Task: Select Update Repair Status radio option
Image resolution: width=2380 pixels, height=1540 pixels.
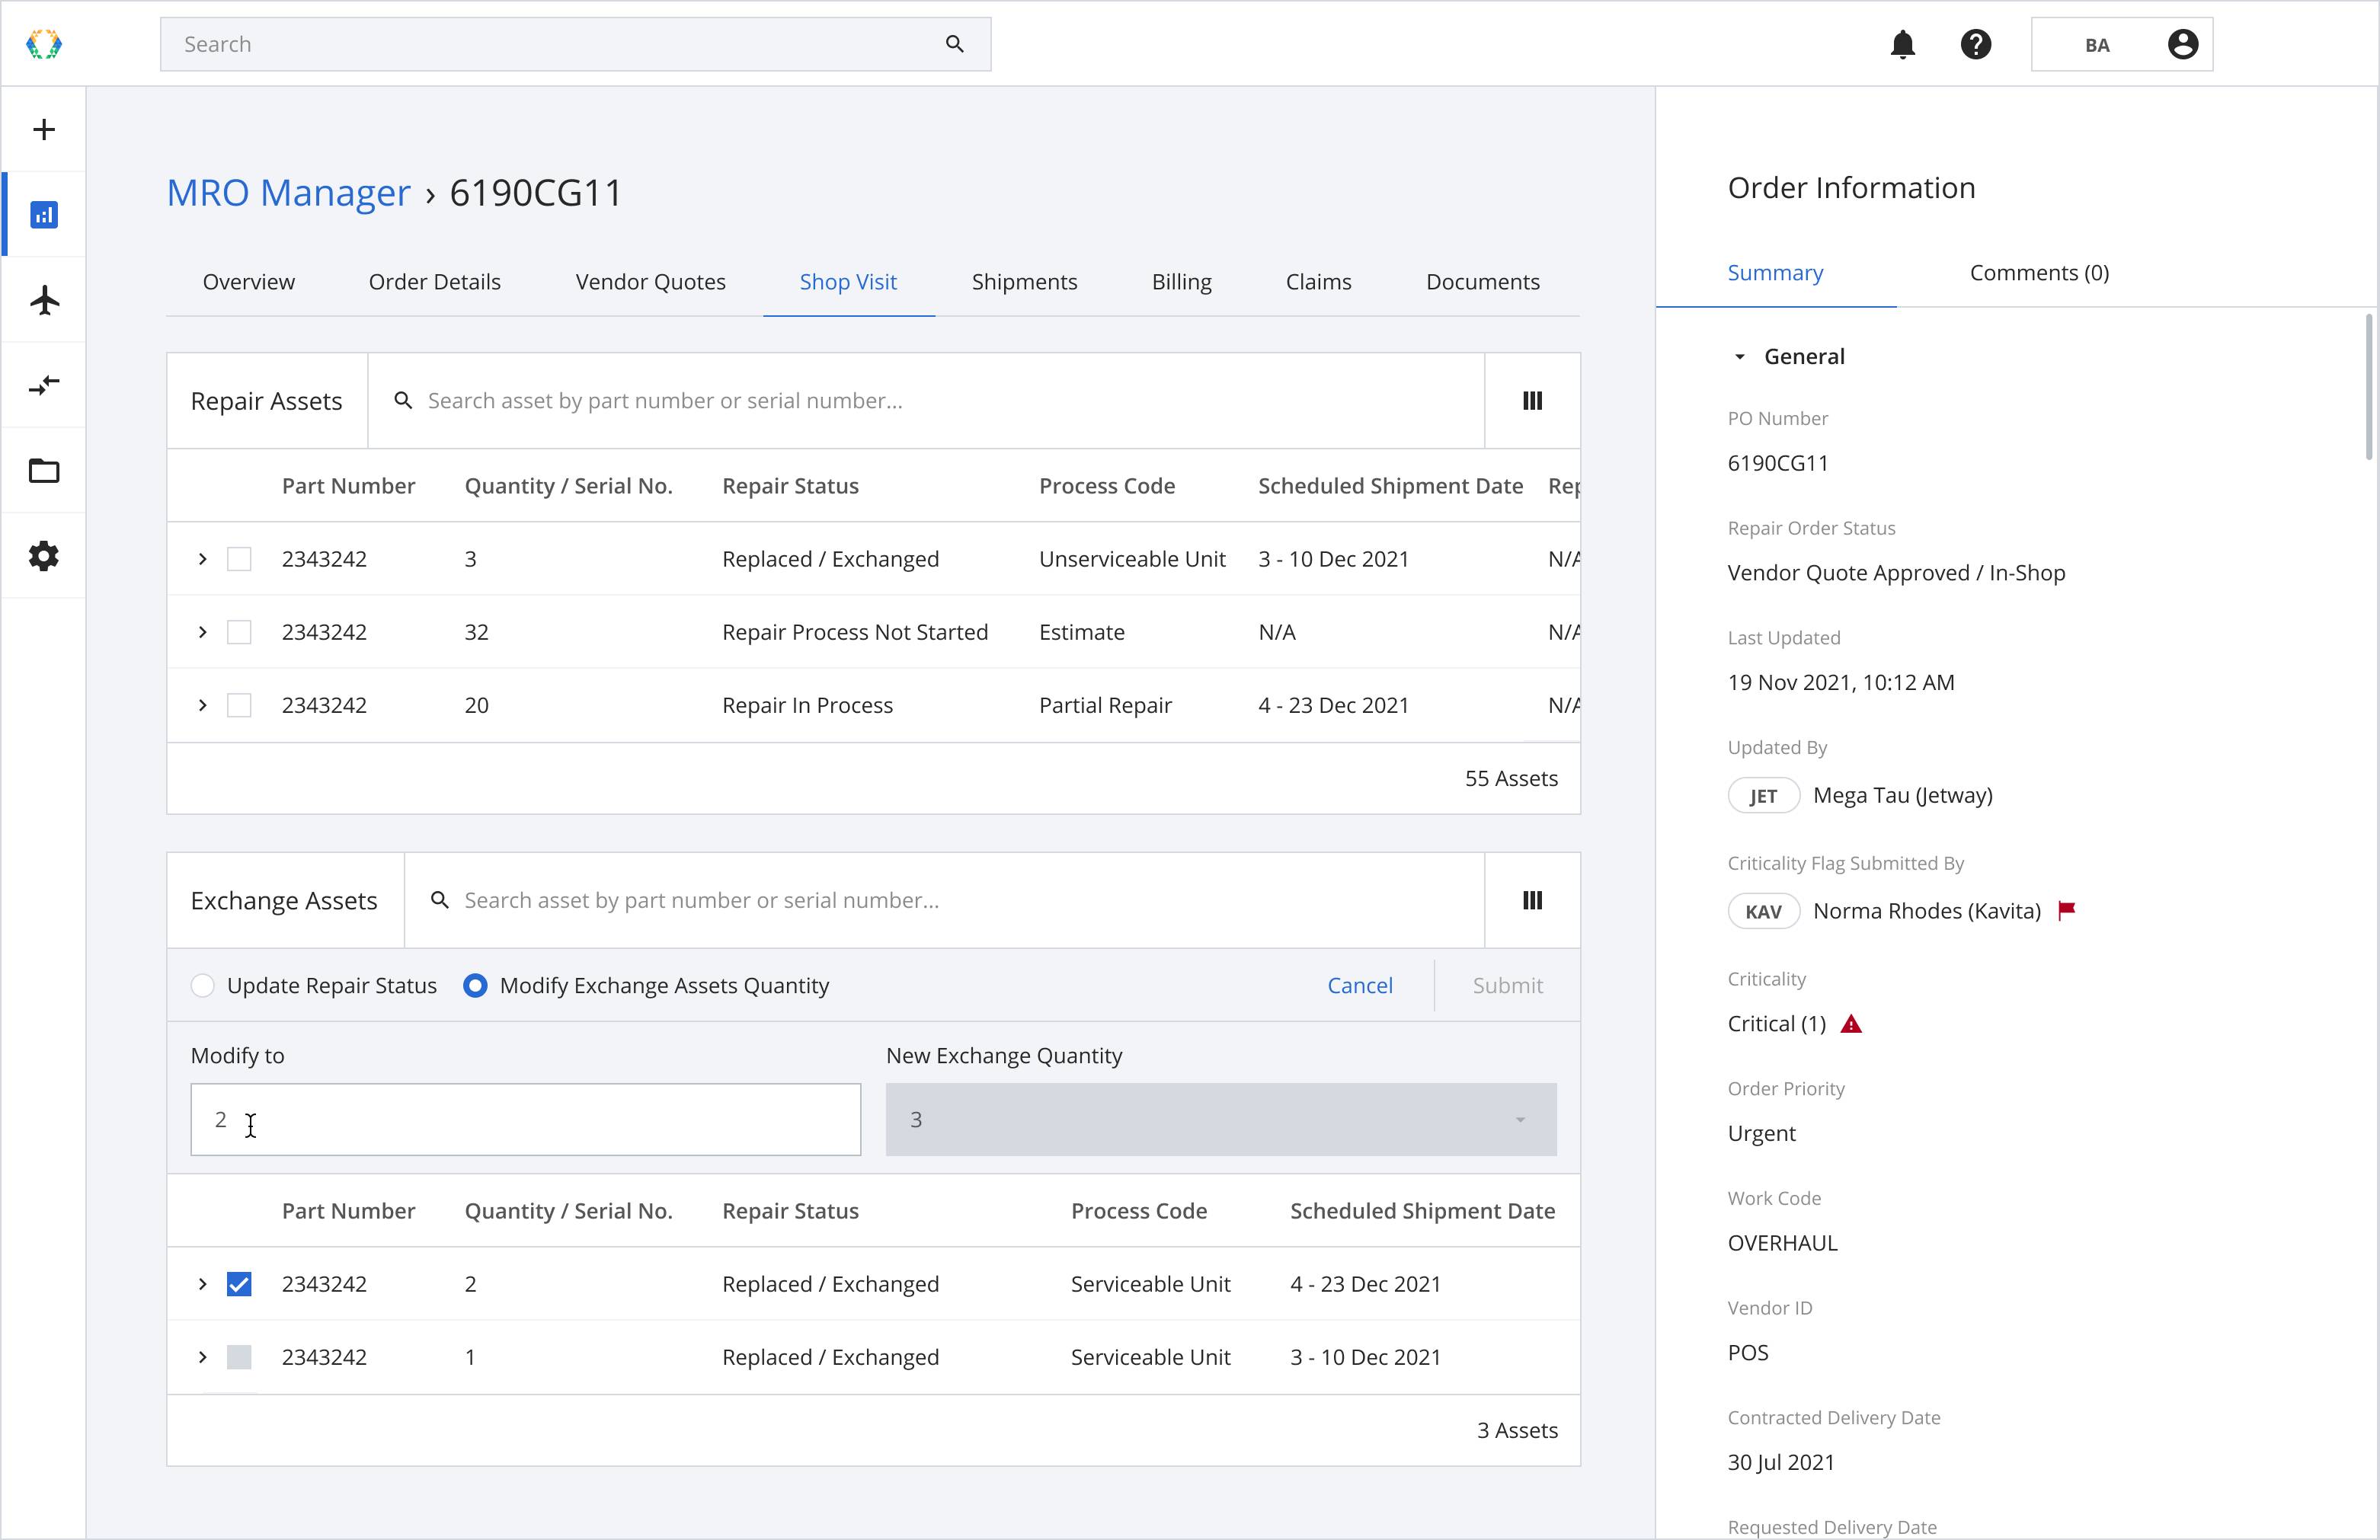Action: tap(203, 985)
